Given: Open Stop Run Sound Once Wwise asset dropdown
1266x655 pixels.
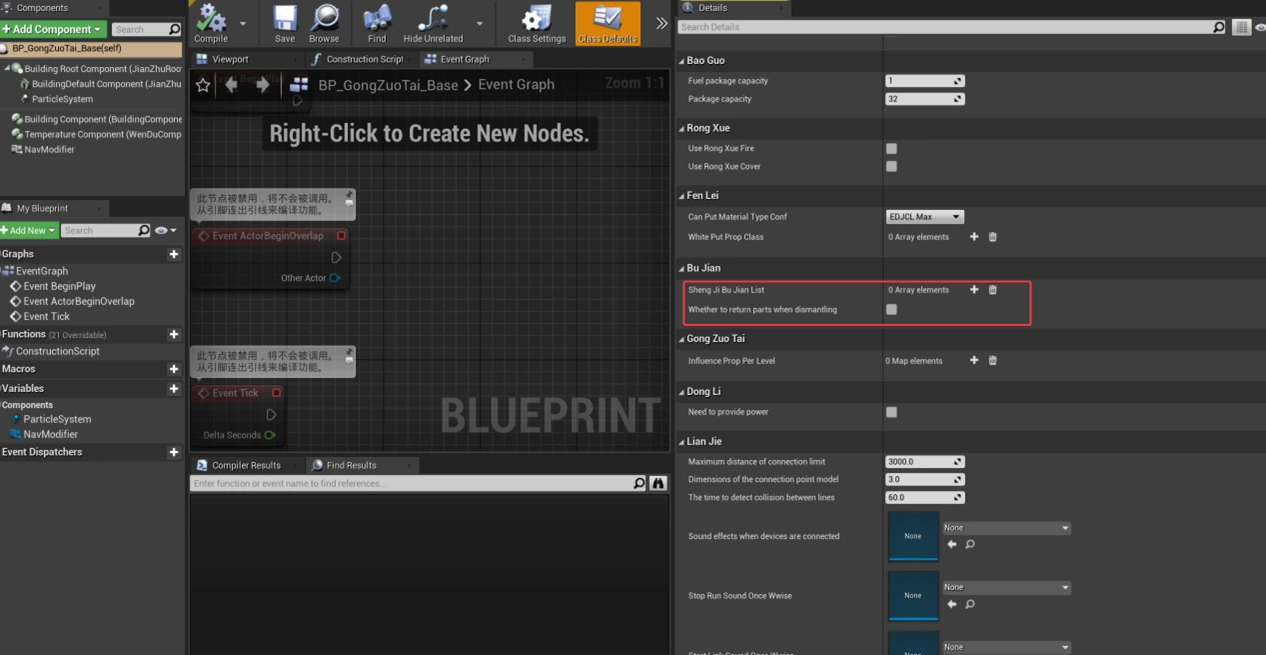Looking at the screenshot, I should coord(1006,587).
